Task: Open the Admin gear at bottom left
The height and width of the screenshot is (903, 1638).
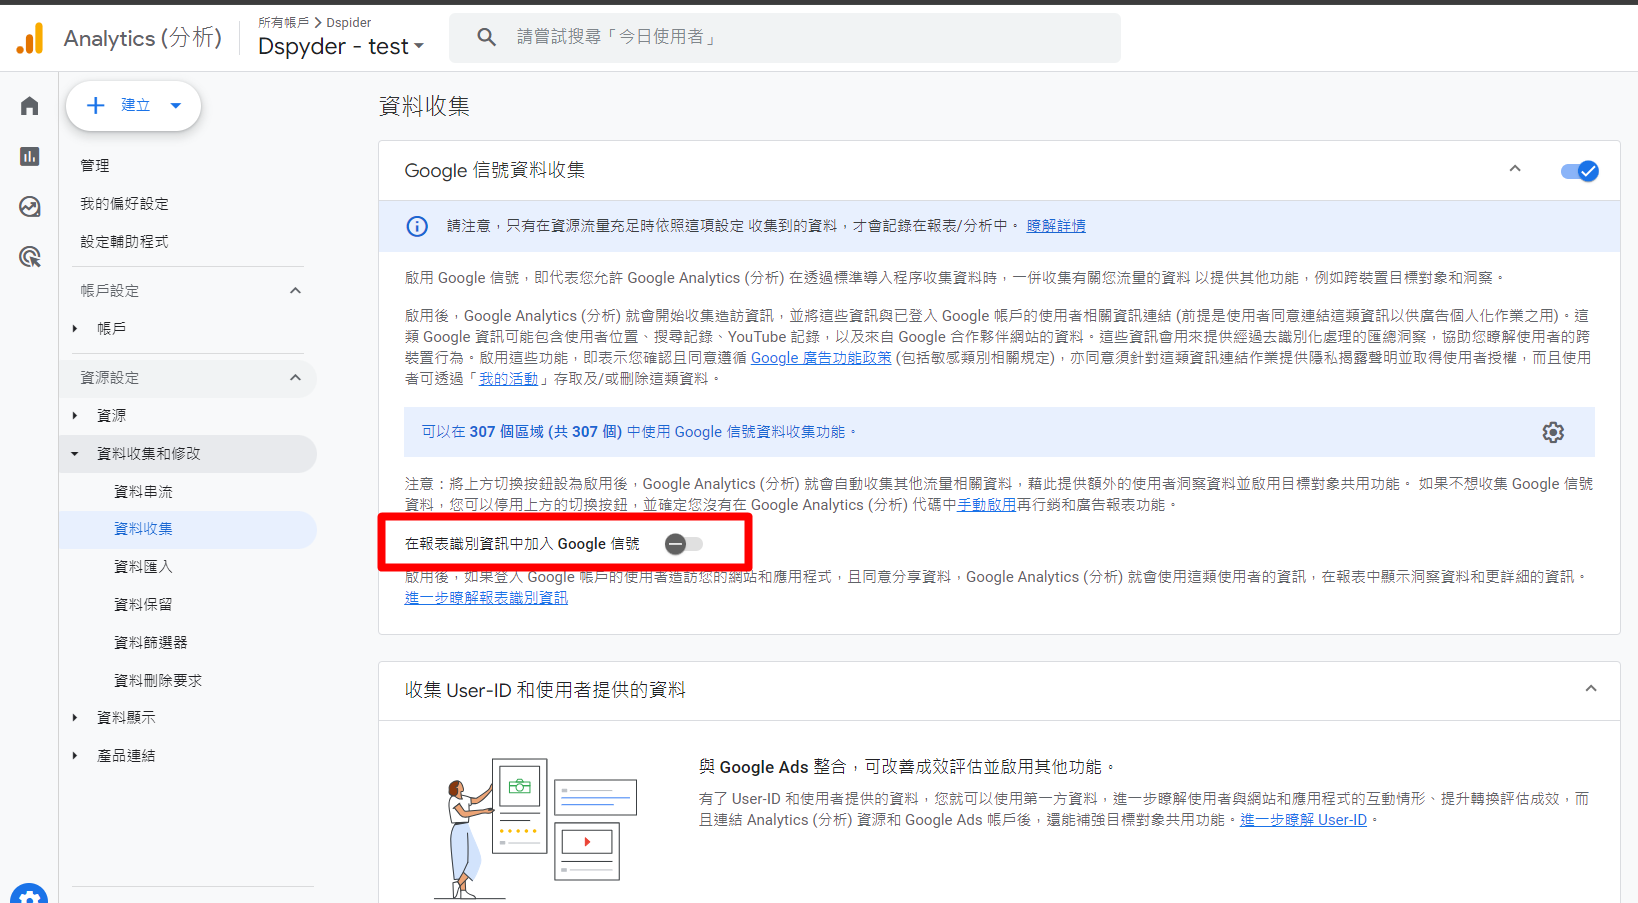Action: (x=29, y=896)
